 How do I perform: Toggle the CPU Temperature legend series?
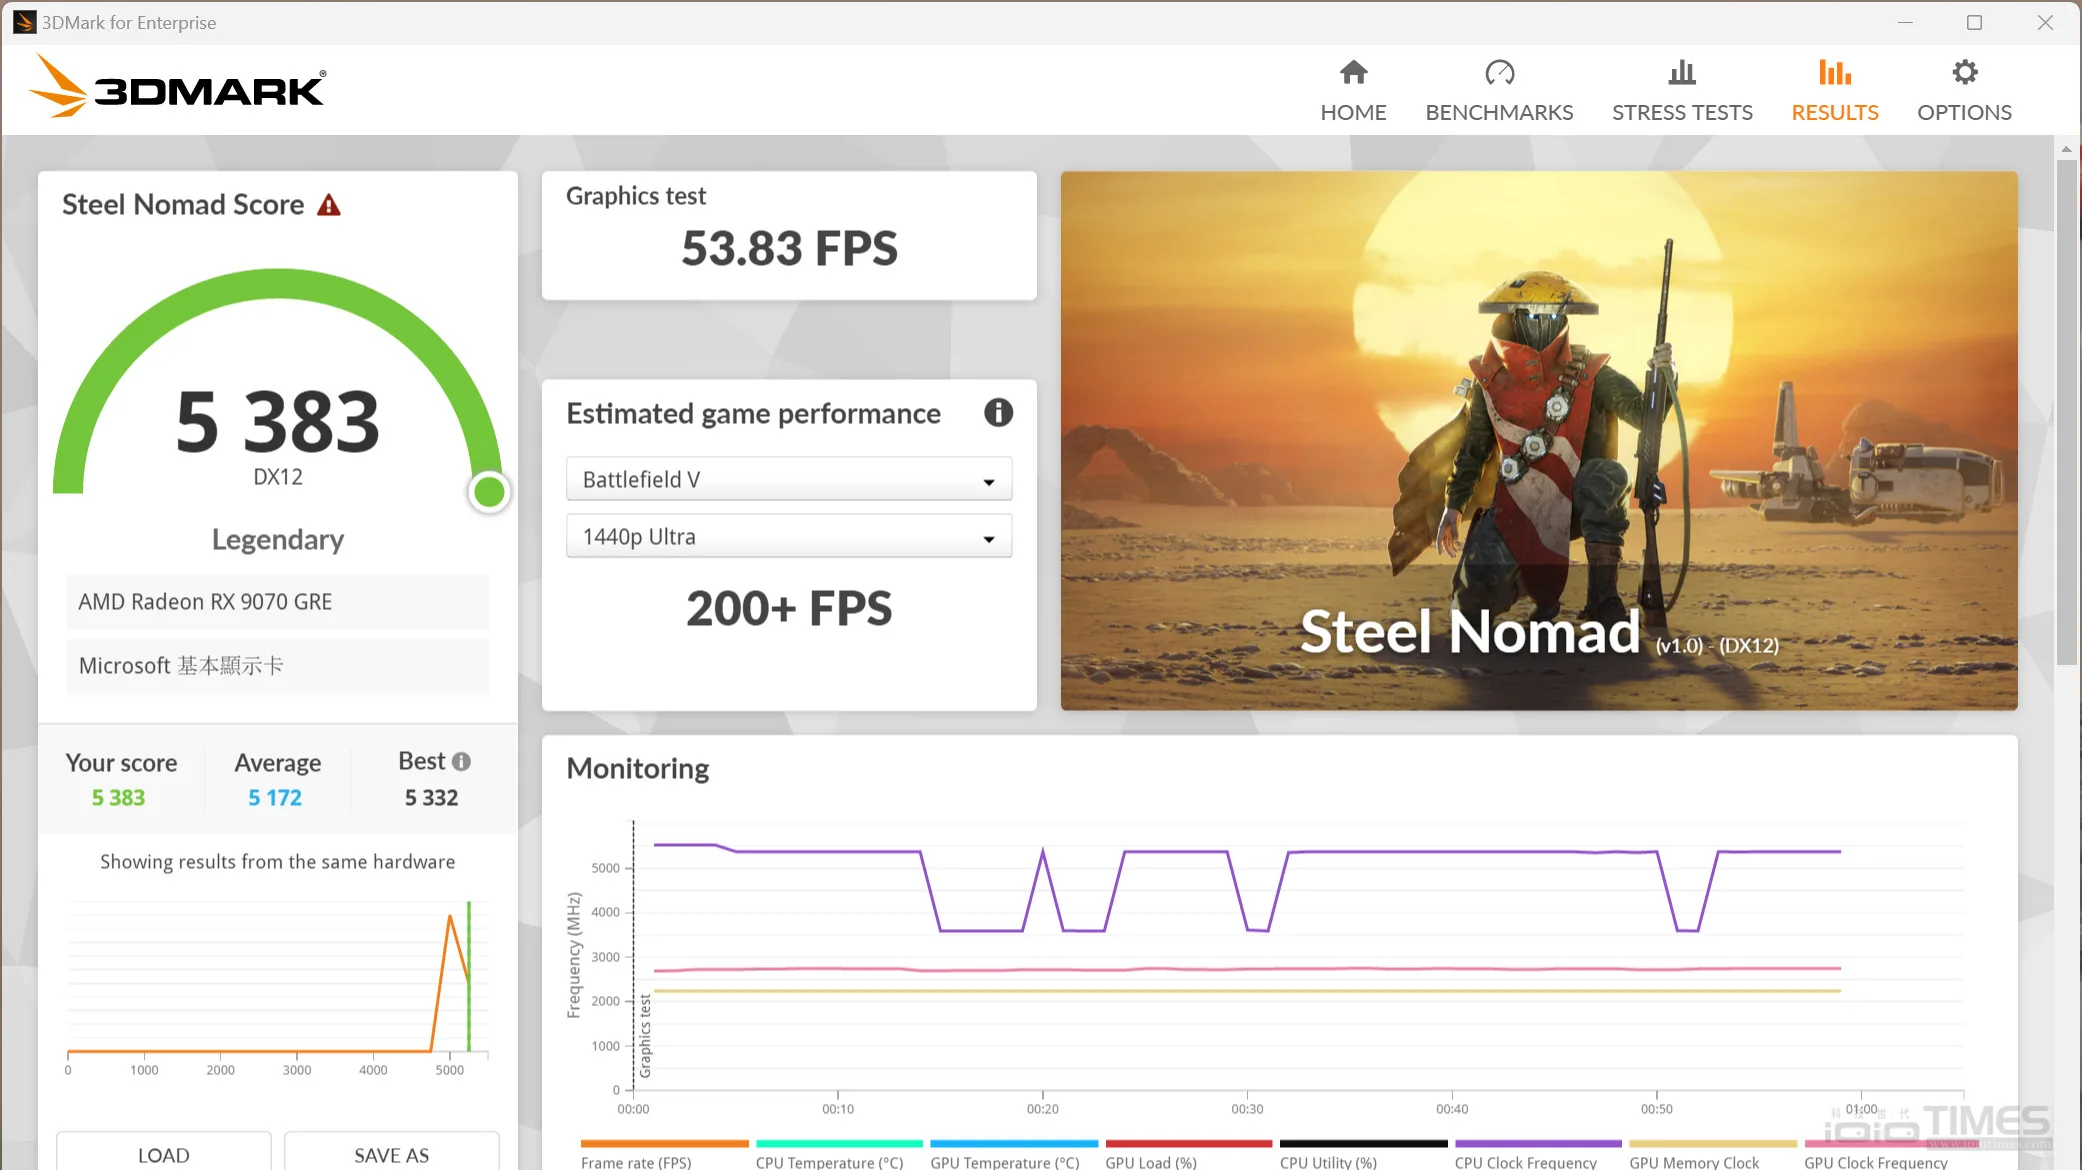click(x=839, y=1155)
